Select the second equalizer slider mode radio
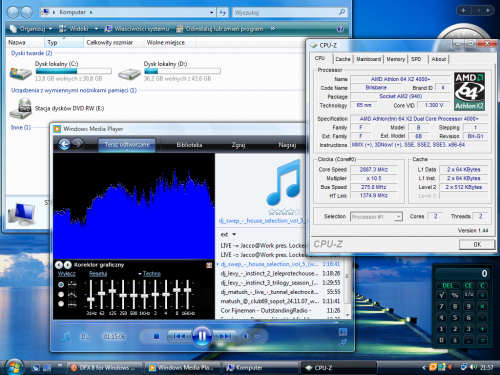This screenshot has height=375, width=500. (61, 294)
